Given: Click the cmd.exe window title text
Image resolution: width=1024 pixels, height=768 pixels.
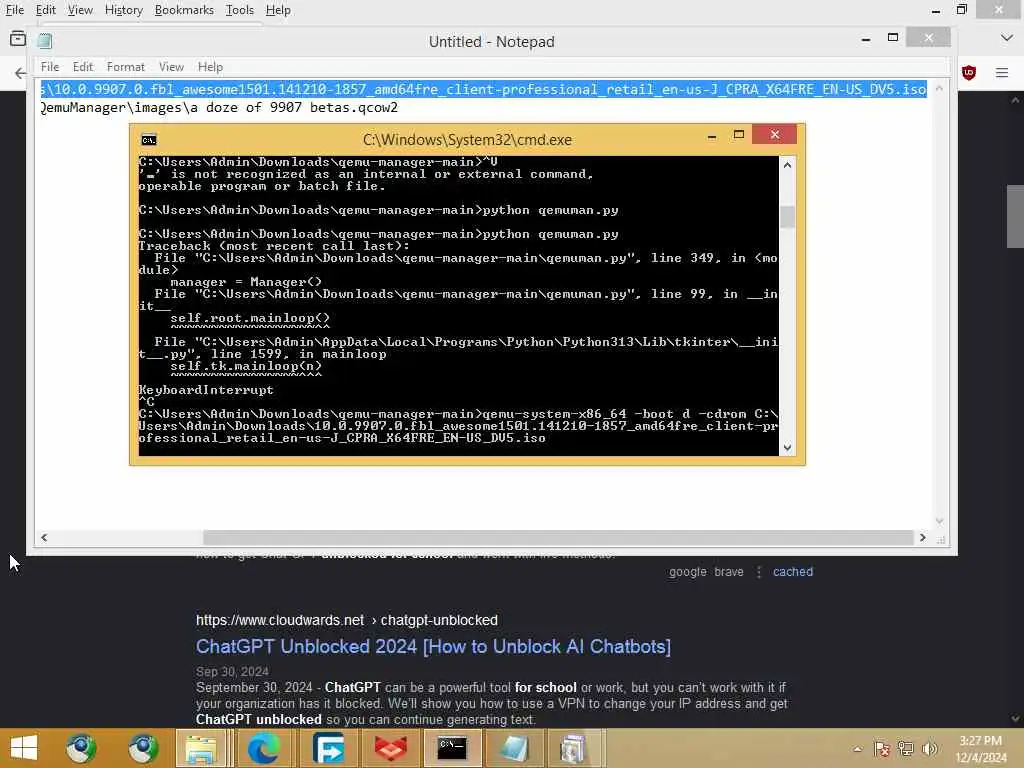Looking at the screenshot, I should tap(467, 140).
